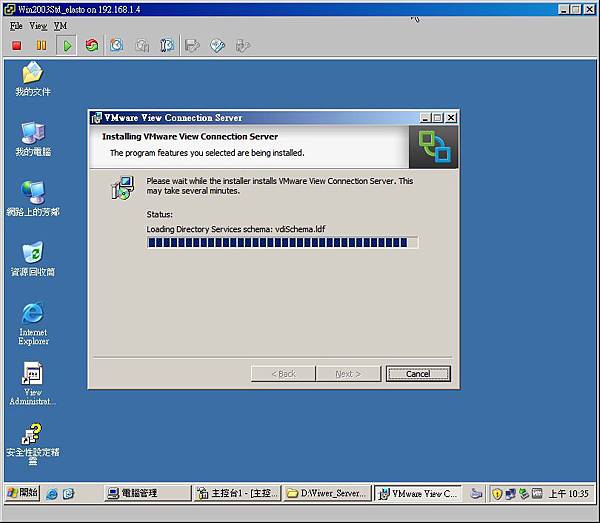Click the green Power On play icon

click(x=67, y=46)
